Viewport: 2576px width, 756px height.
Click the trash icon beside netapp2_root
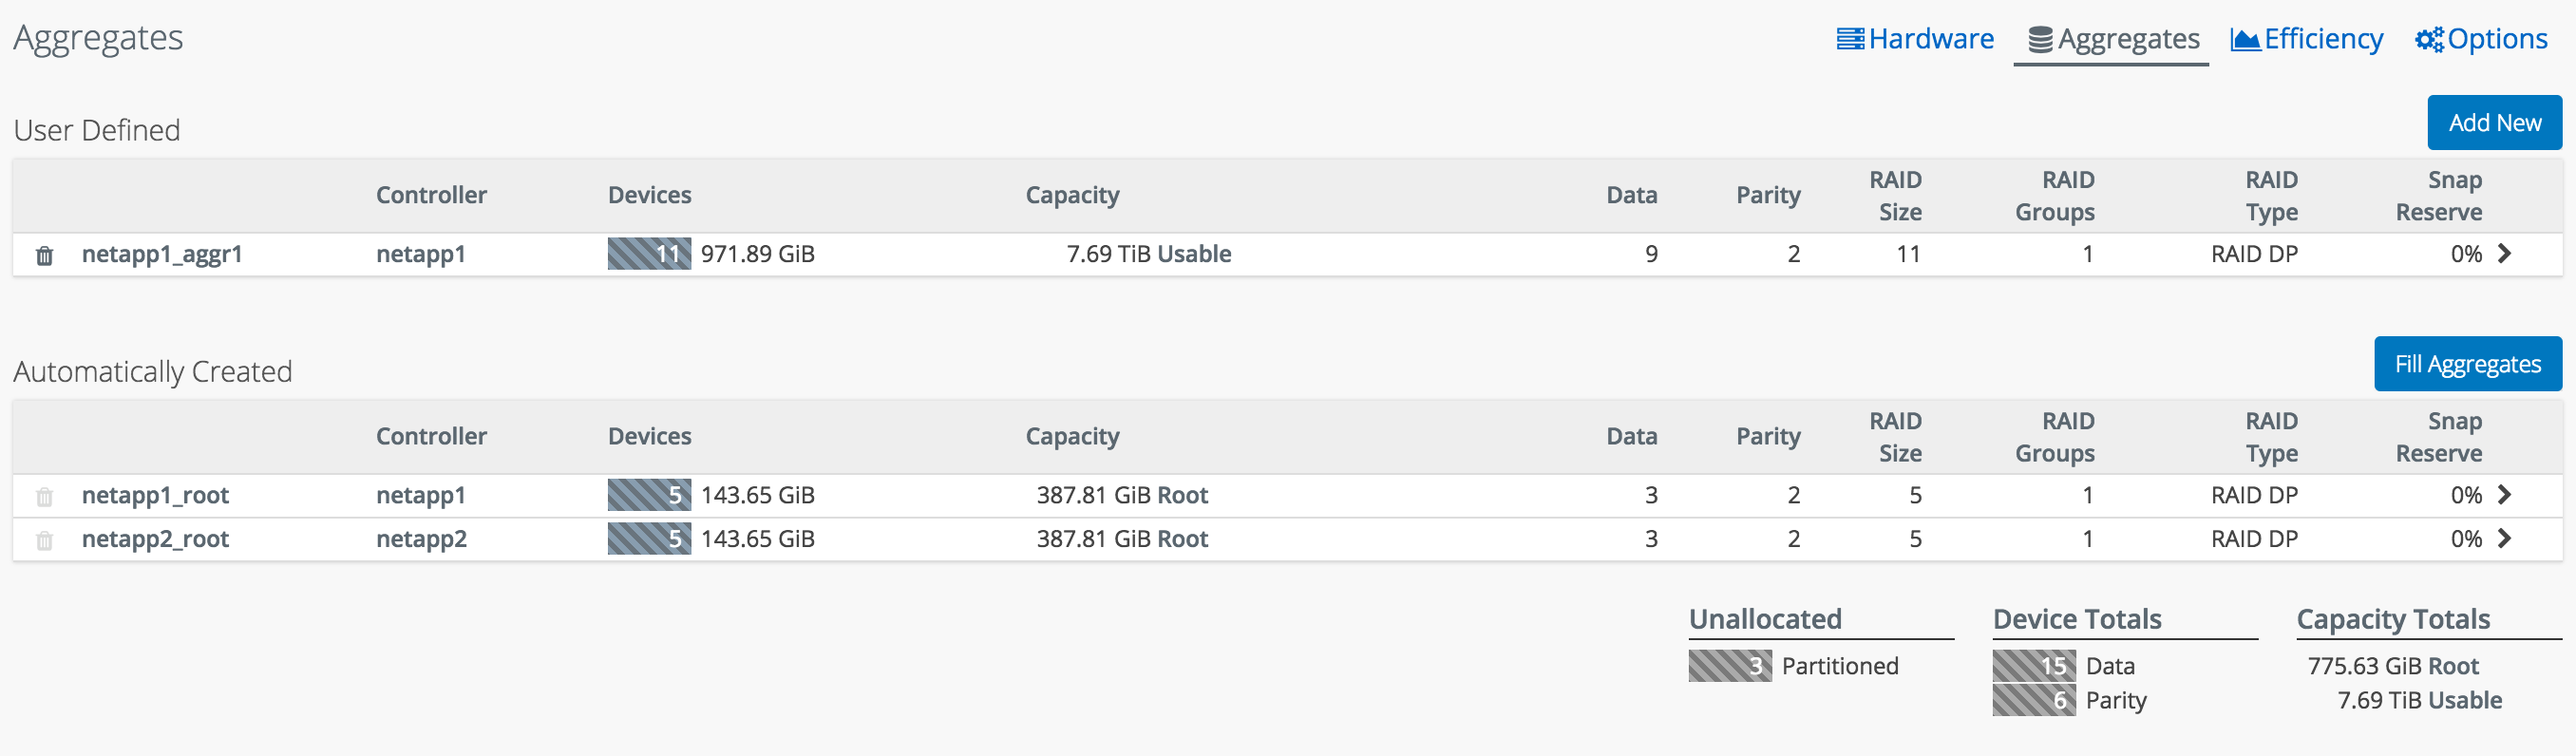click(x=44, y=541)
